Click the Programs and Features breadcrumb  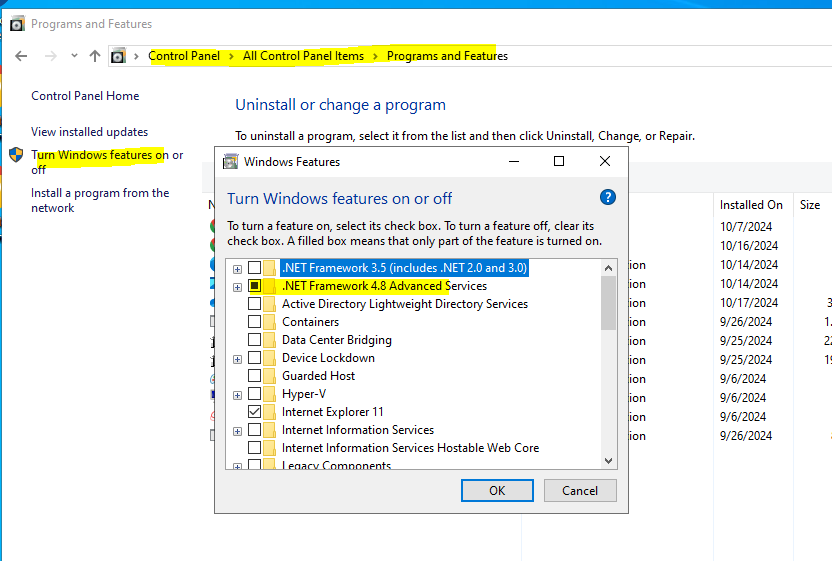tap(447, 56)
